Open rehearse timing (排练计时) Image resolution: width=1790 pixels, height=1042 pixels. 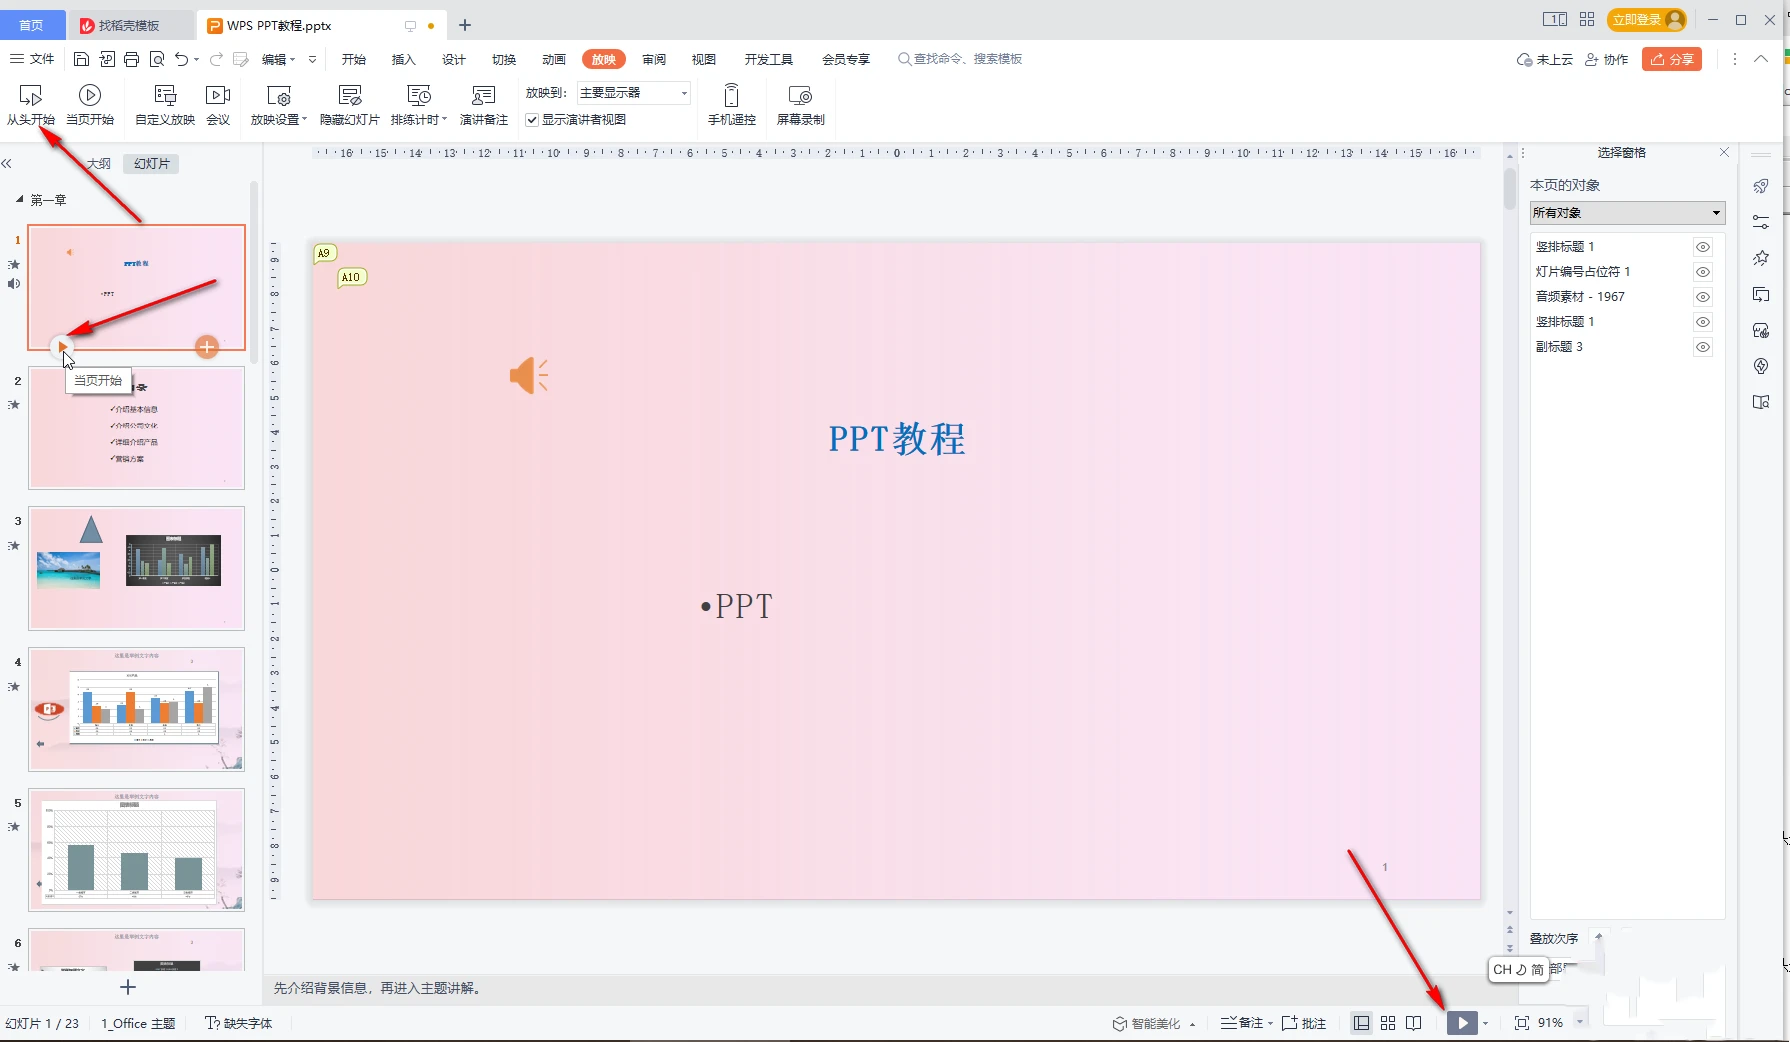(x=419, y=104)
